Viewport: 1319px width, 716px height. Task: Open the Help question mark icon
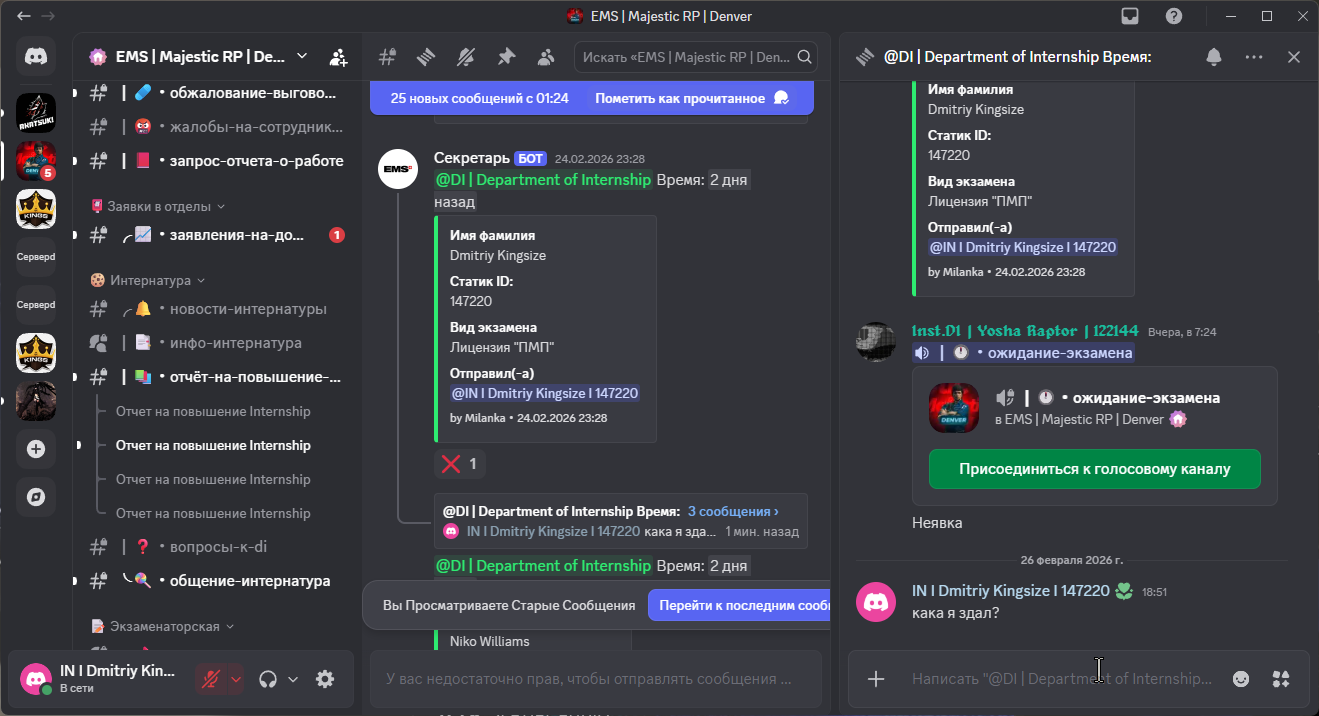point(1174,16)
